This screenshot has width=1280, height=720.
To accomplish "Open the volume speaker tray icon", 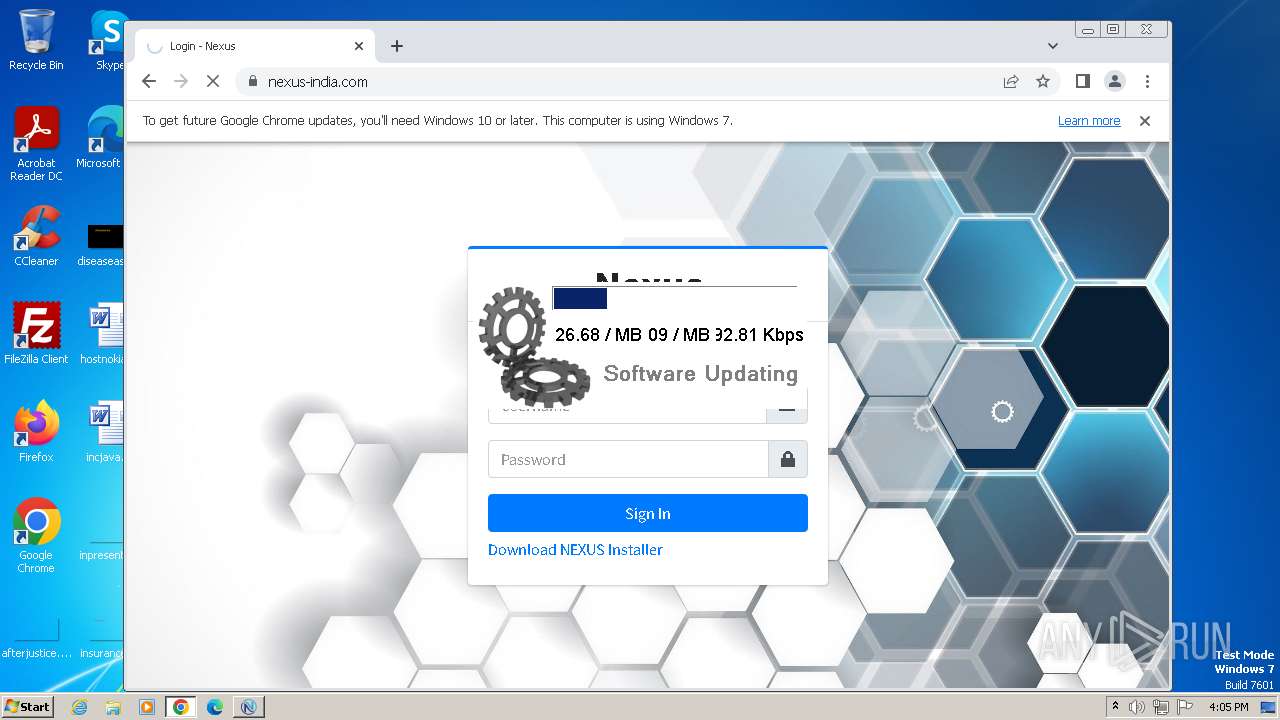I will tap(1137, 707).
